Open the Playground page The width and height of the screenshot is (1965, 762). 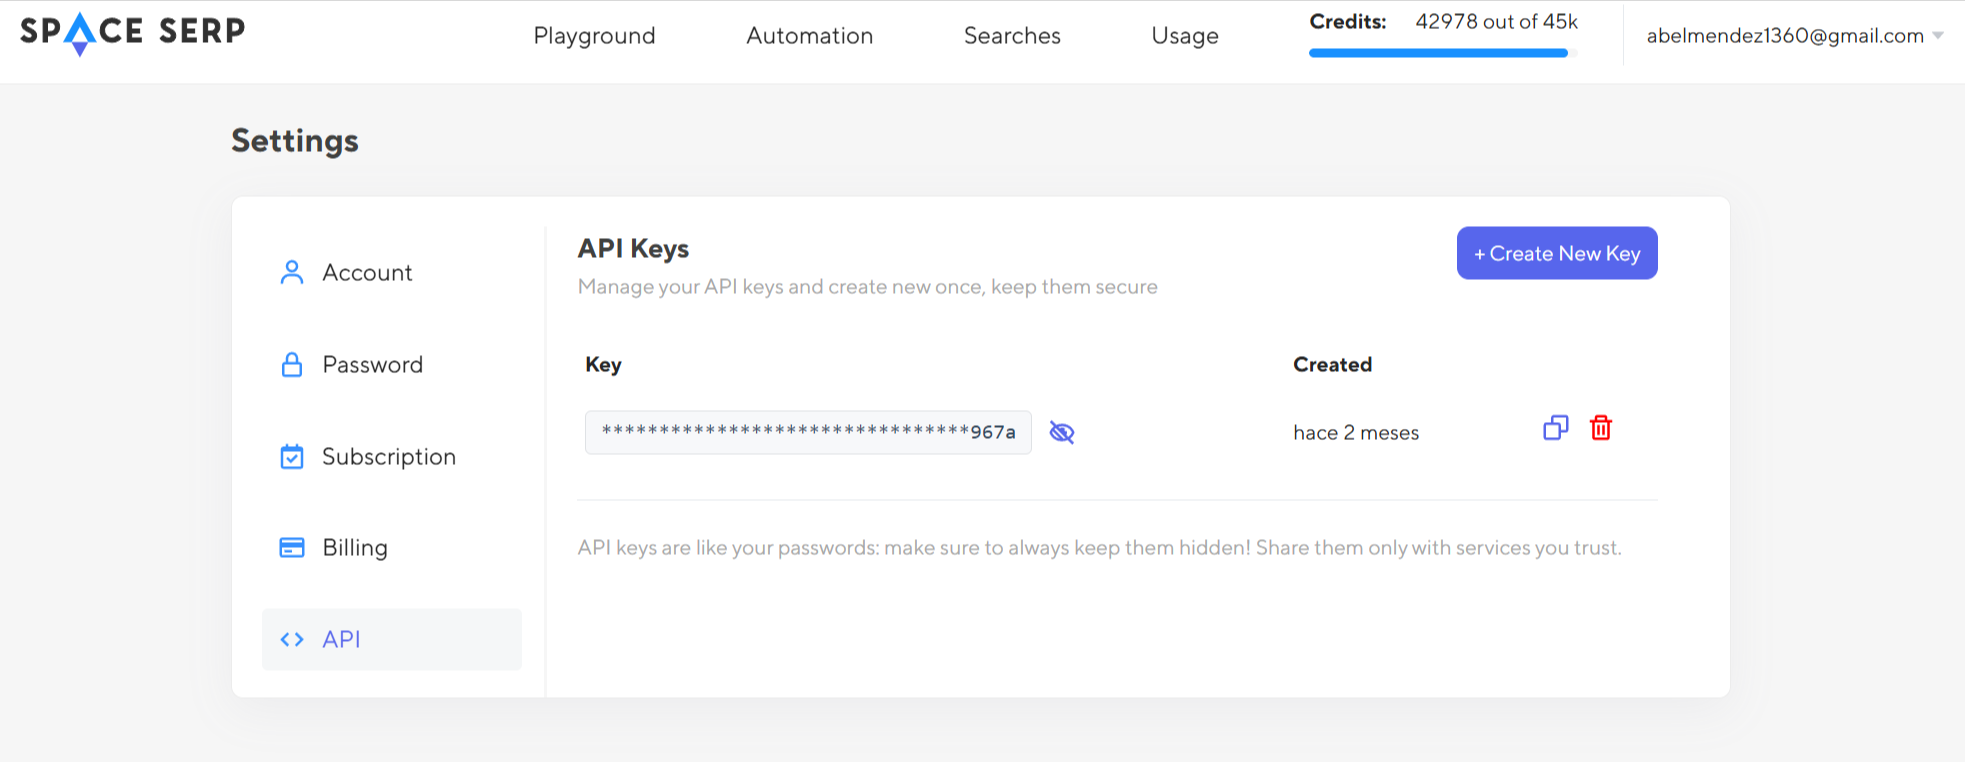click(x=594, y=36)
